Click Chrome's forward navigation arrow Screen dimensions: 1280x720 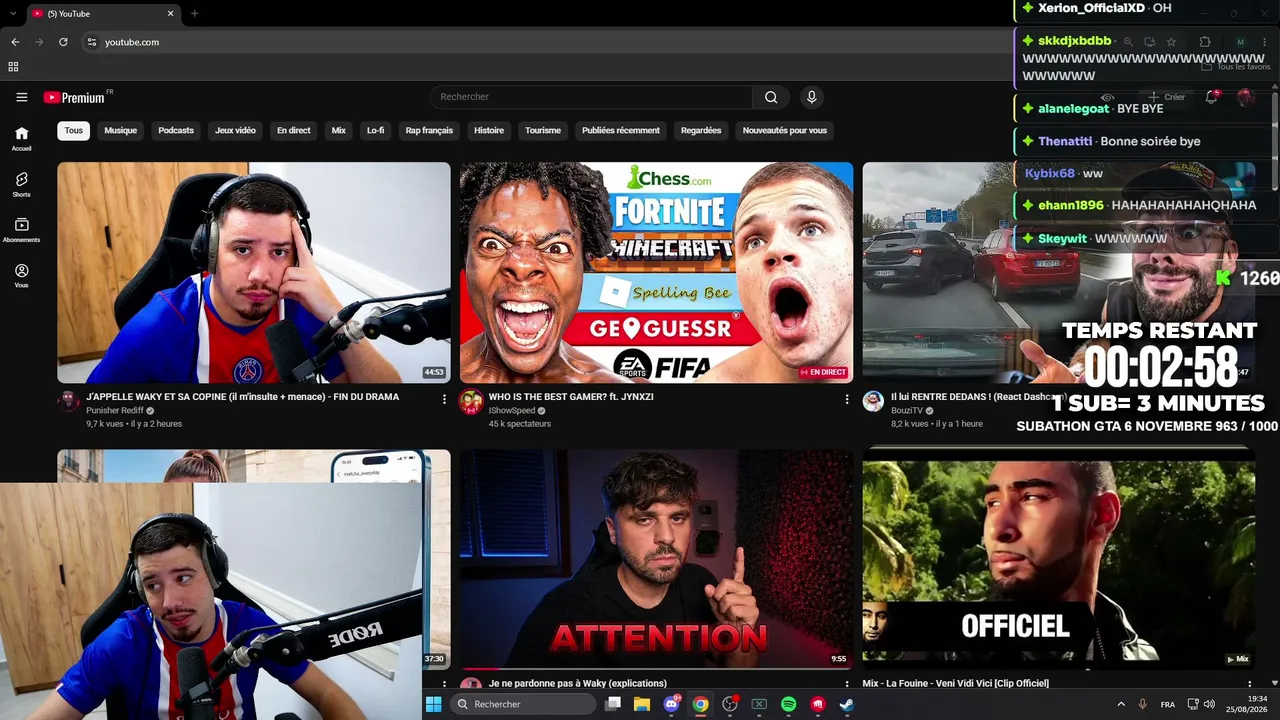(39, 42)
